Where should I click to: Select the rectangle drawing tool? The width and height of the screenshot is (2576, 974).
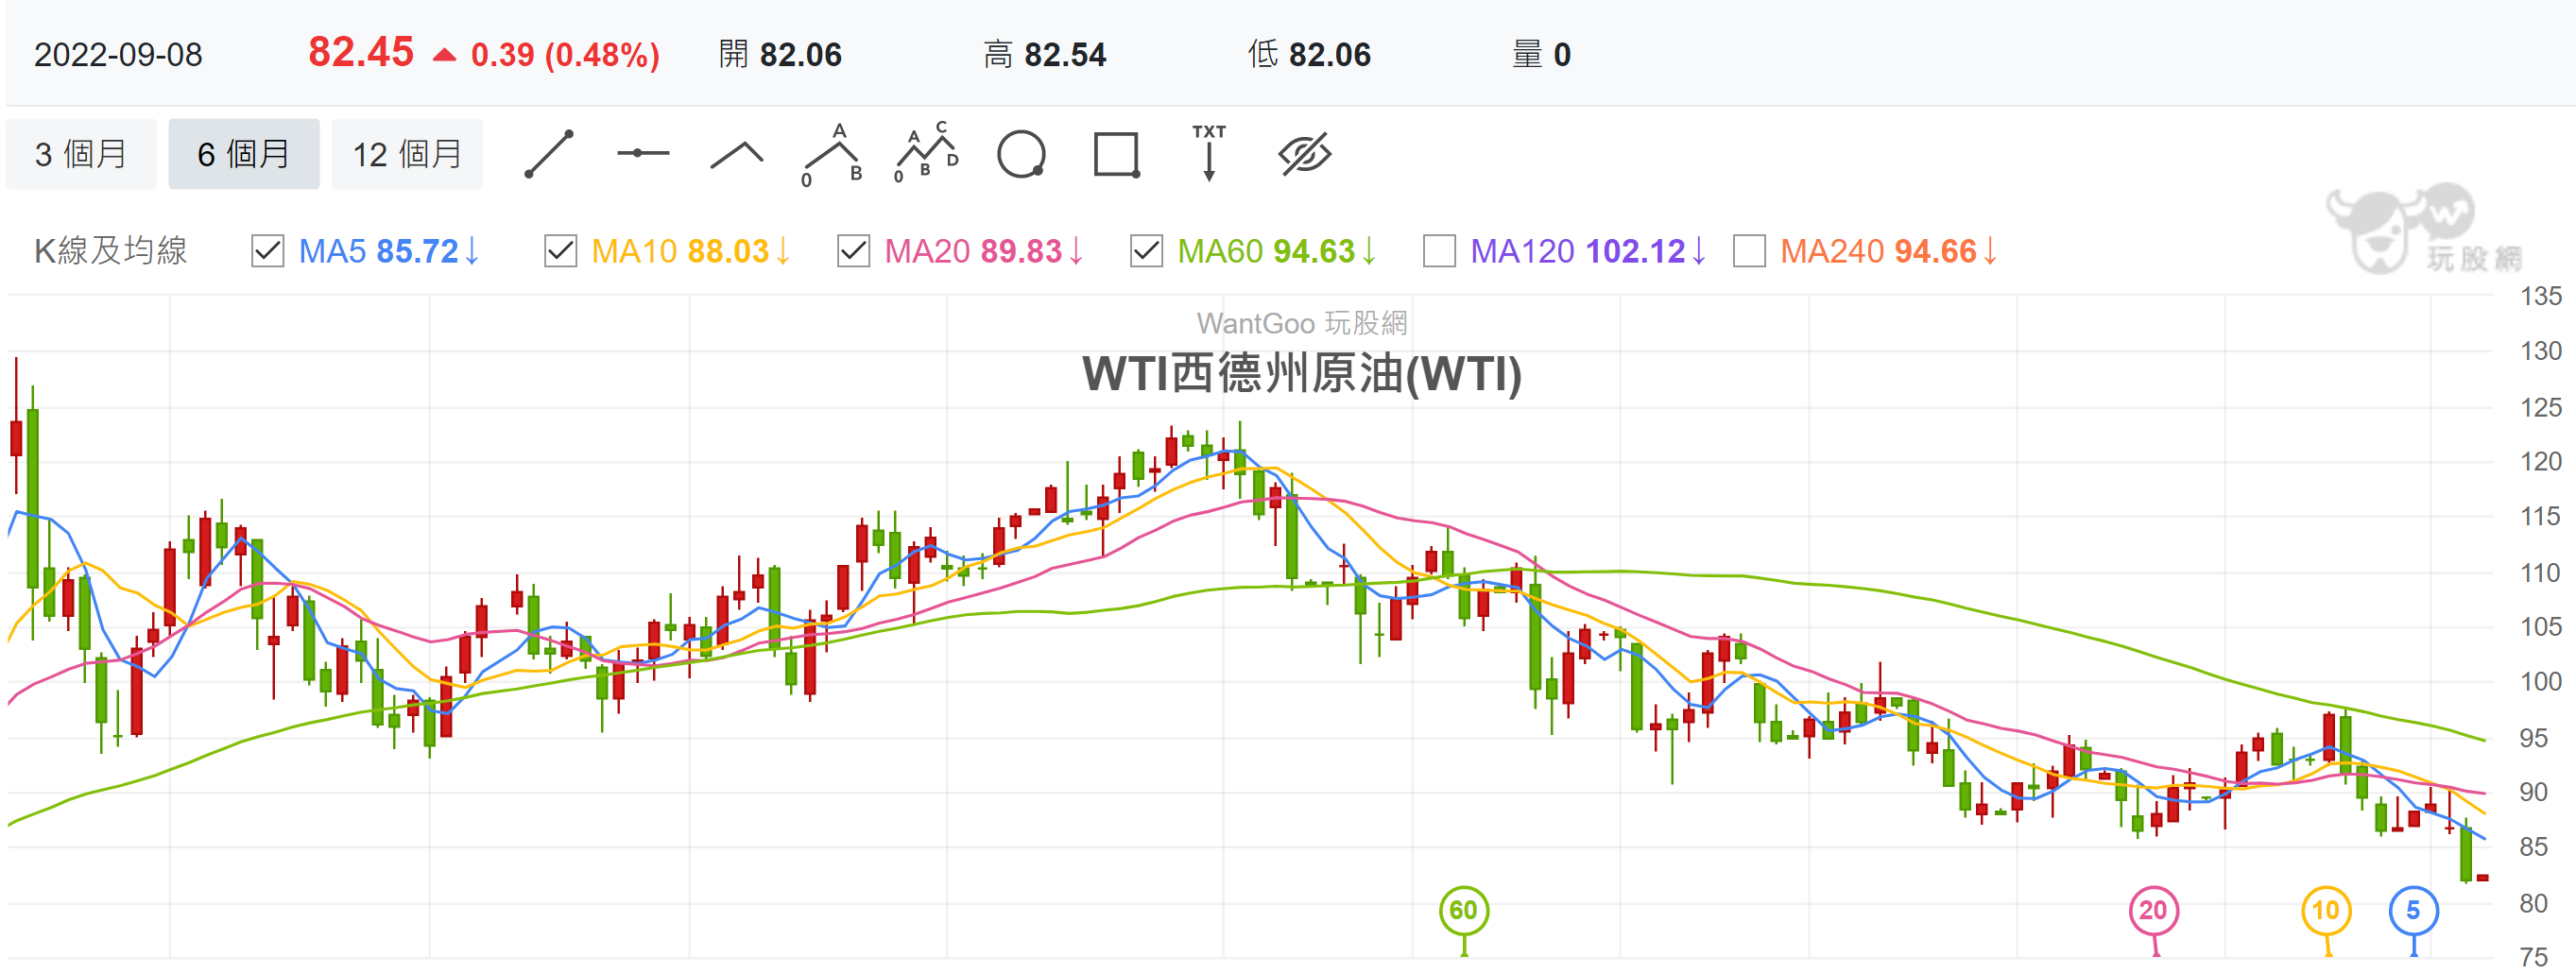(x=1116, y=155)
